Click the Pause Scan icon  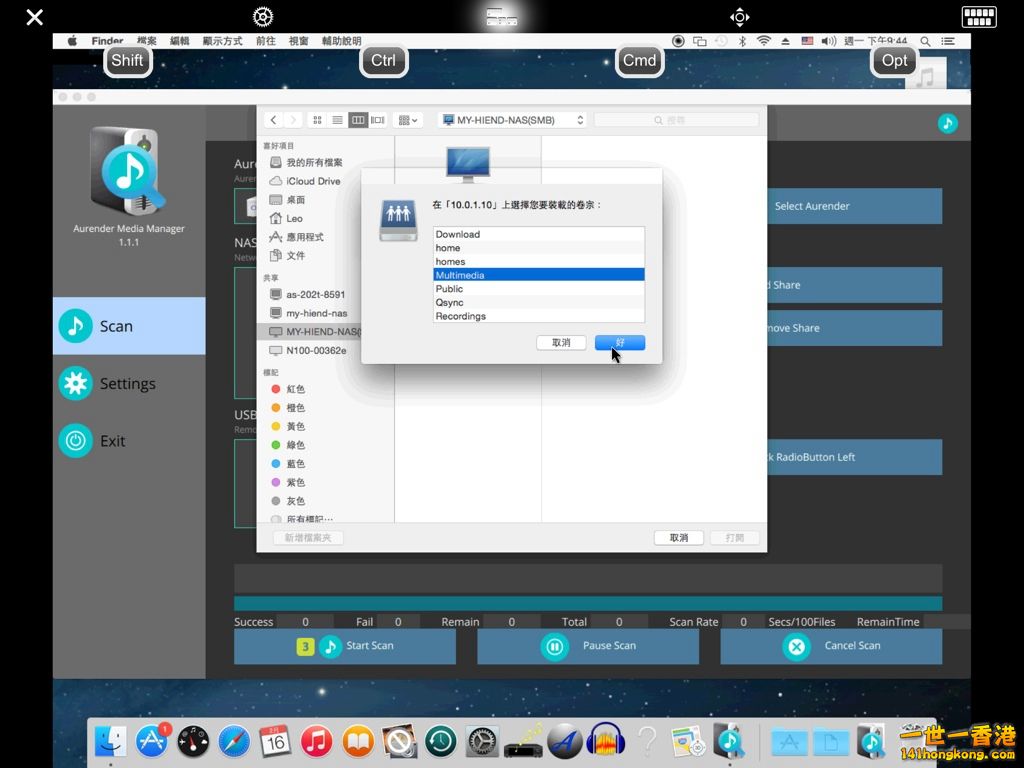(554, 646)
